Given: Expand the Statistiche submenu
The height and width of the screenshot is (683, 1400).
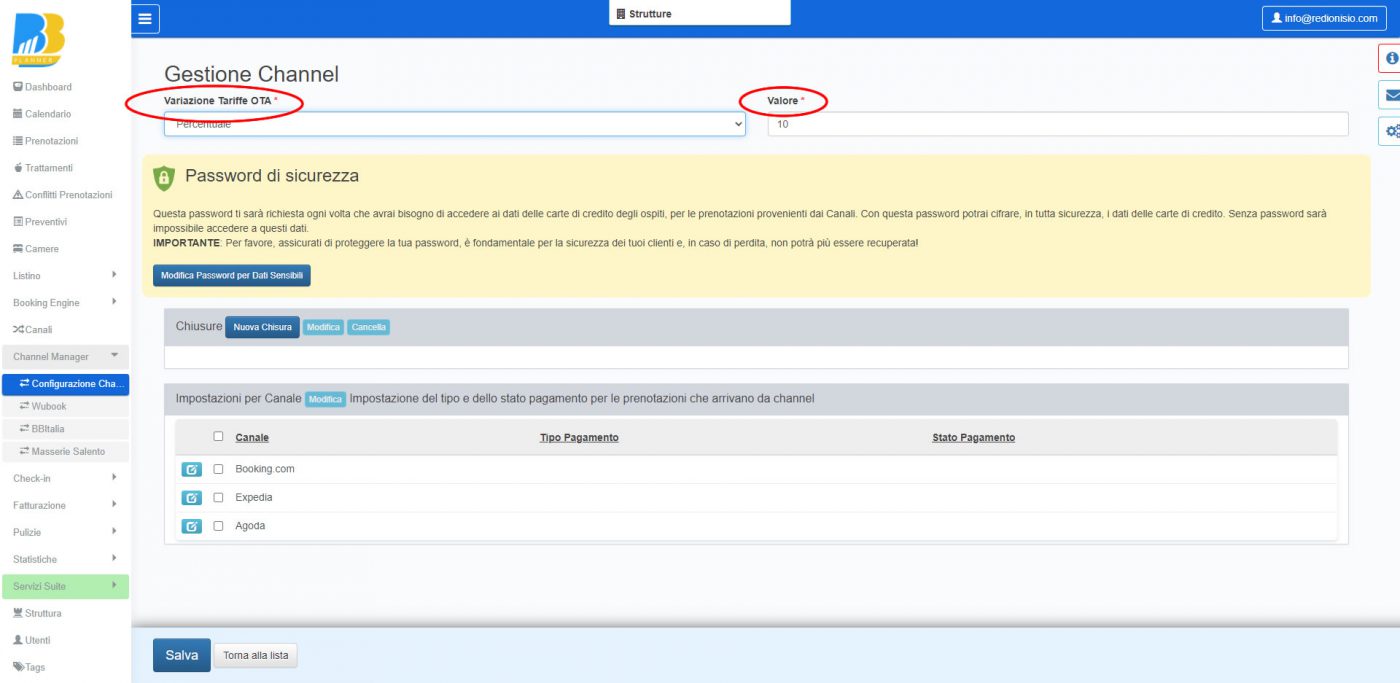Looking at the screenshot, I should (x=65, y=559).
